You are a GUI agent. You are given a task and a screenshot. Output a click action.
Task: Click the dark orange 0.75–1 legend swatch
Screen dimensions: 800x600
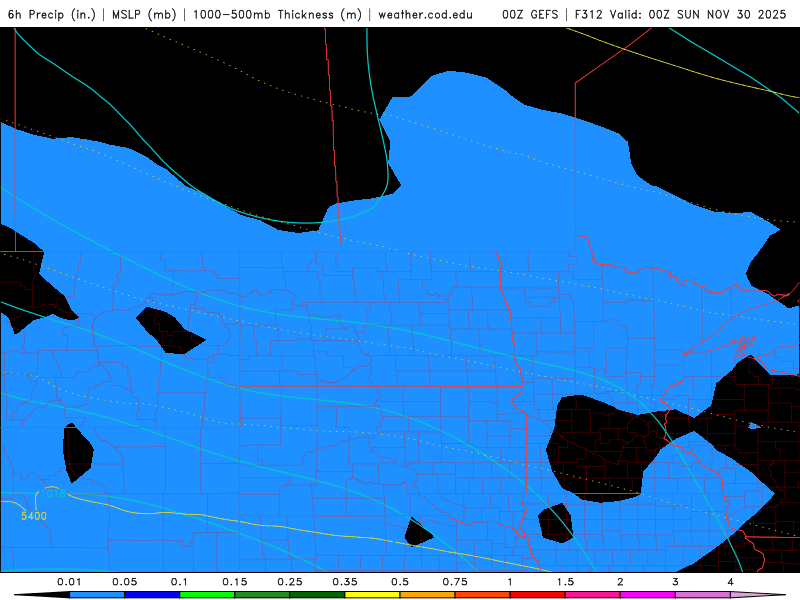pos(483,595)
